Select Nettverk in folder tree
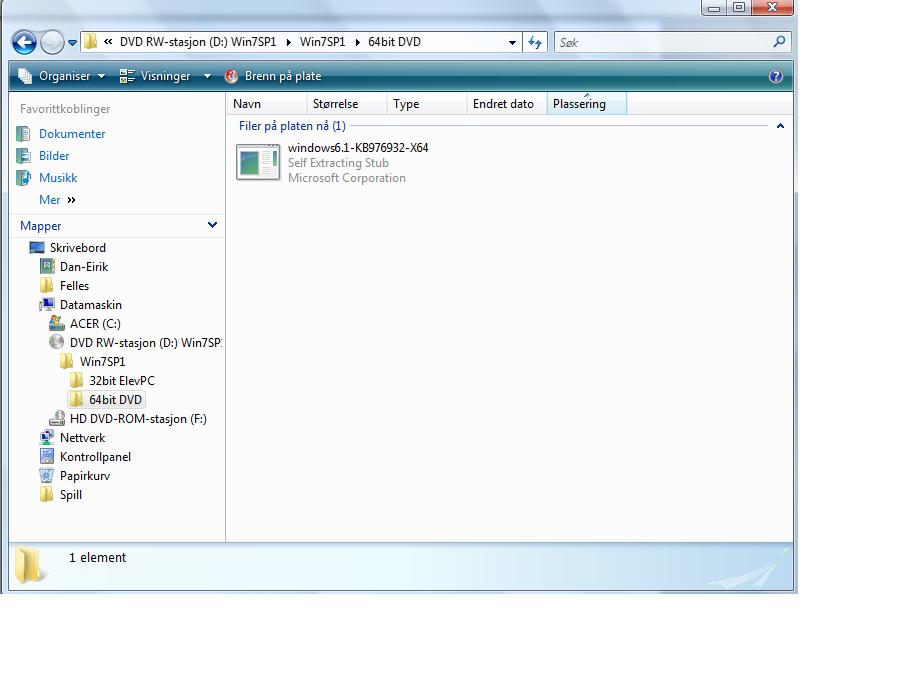The image size is (912, 684). 83,438
